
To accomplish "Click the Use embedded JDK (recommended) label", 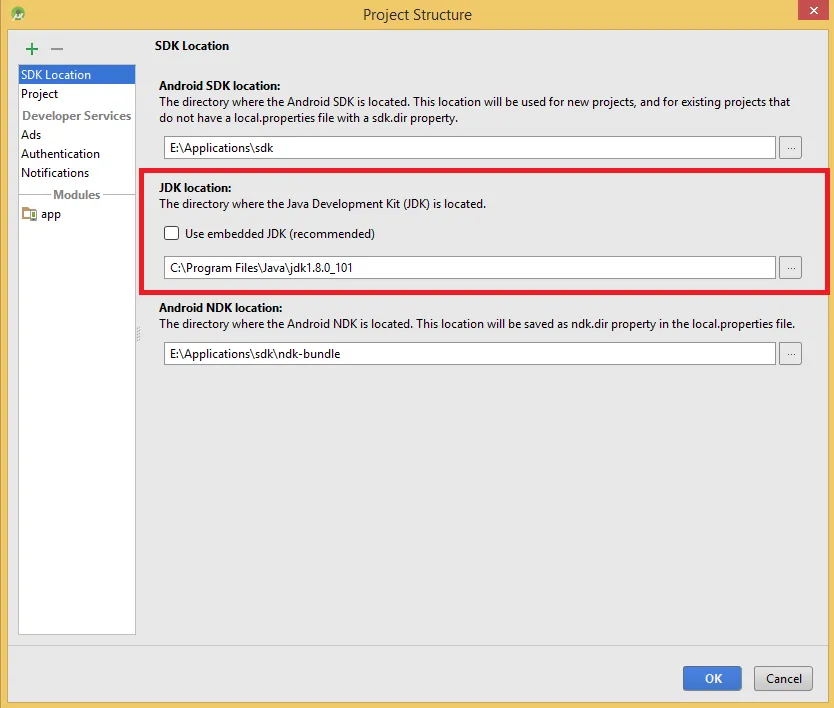I will [280, 234].
